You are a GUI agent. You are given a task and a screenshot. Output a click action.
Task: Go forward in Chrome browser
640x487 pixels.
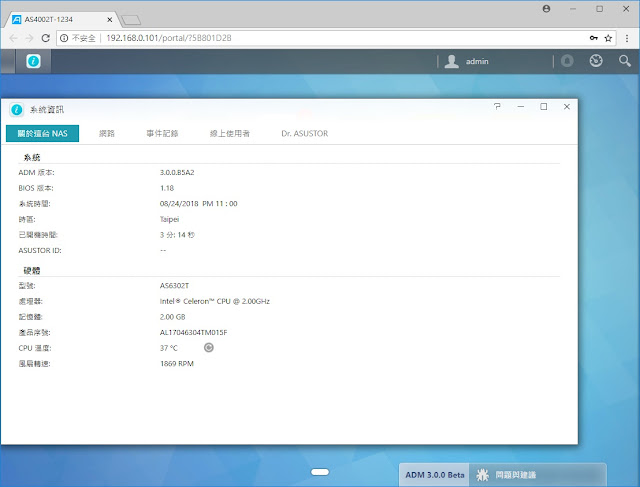[x=29, y=38]
